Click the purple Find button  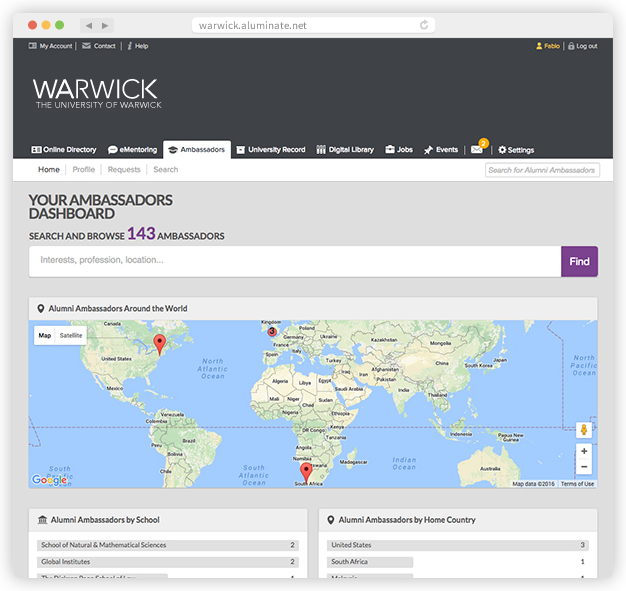coord(579,262)
